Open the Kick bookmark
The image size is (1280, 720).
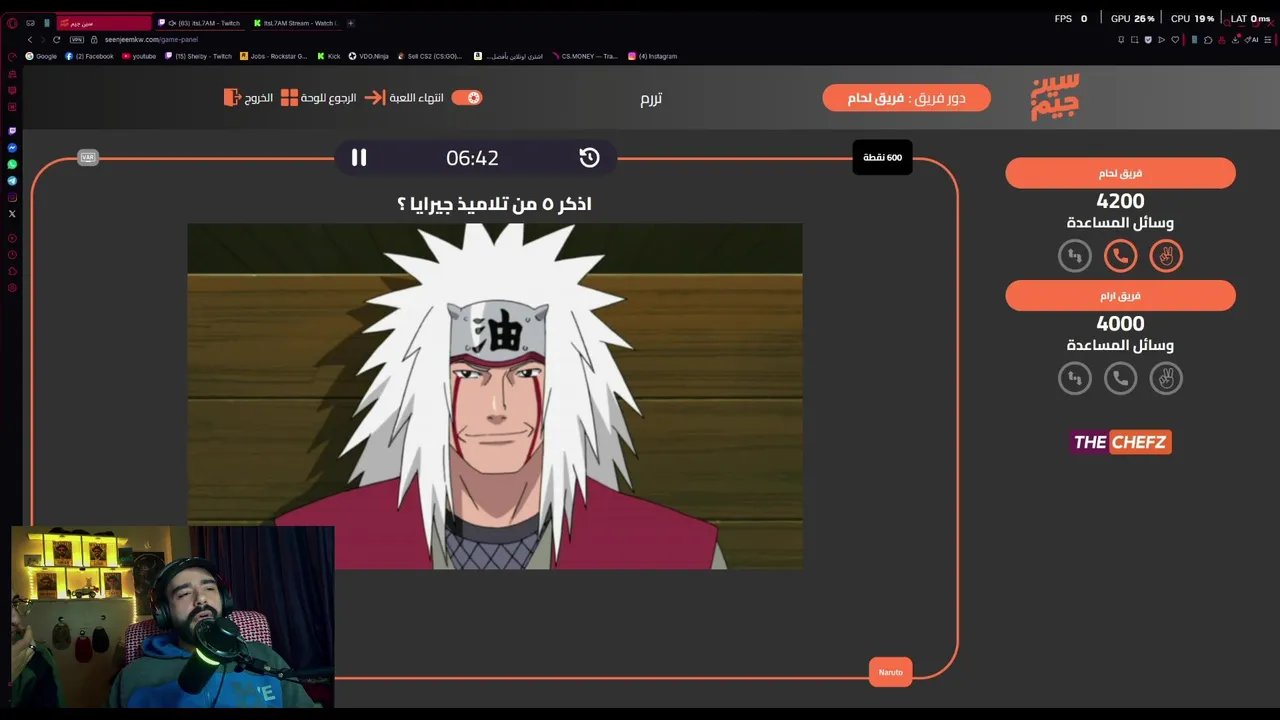329,56
